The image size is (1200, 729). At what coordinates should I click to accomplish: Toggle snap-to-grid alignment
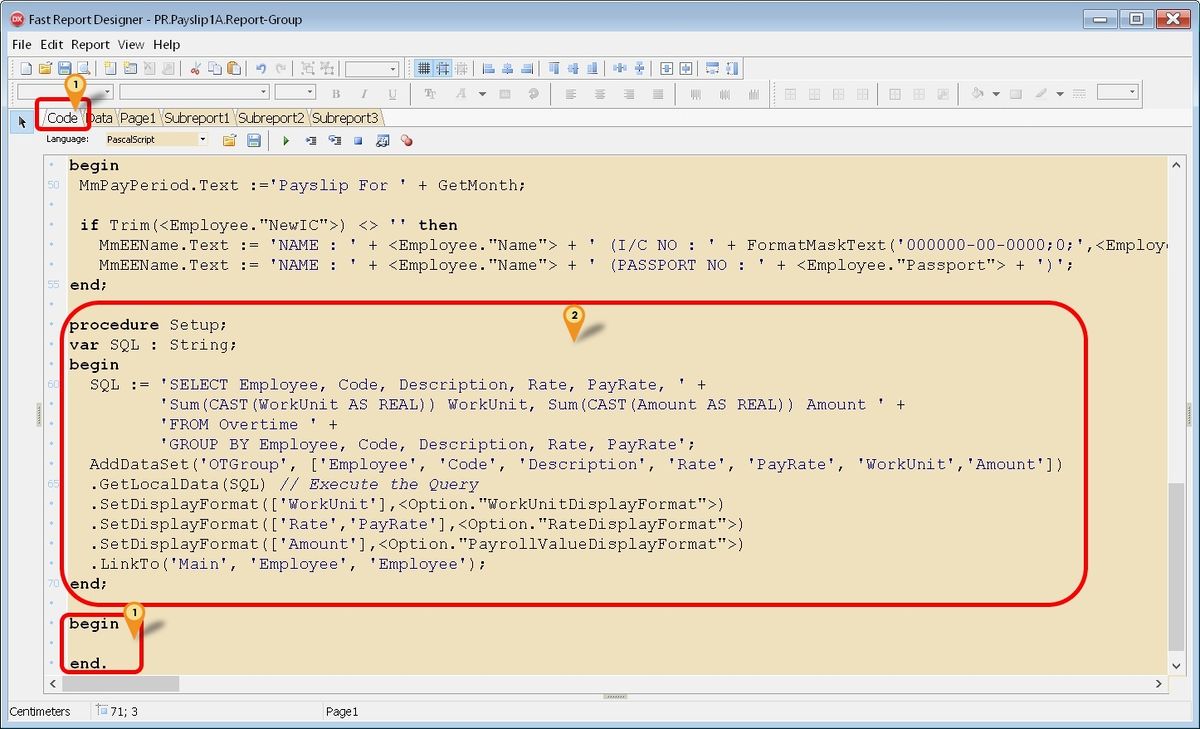pyautogui.click(x=440, y=68)
